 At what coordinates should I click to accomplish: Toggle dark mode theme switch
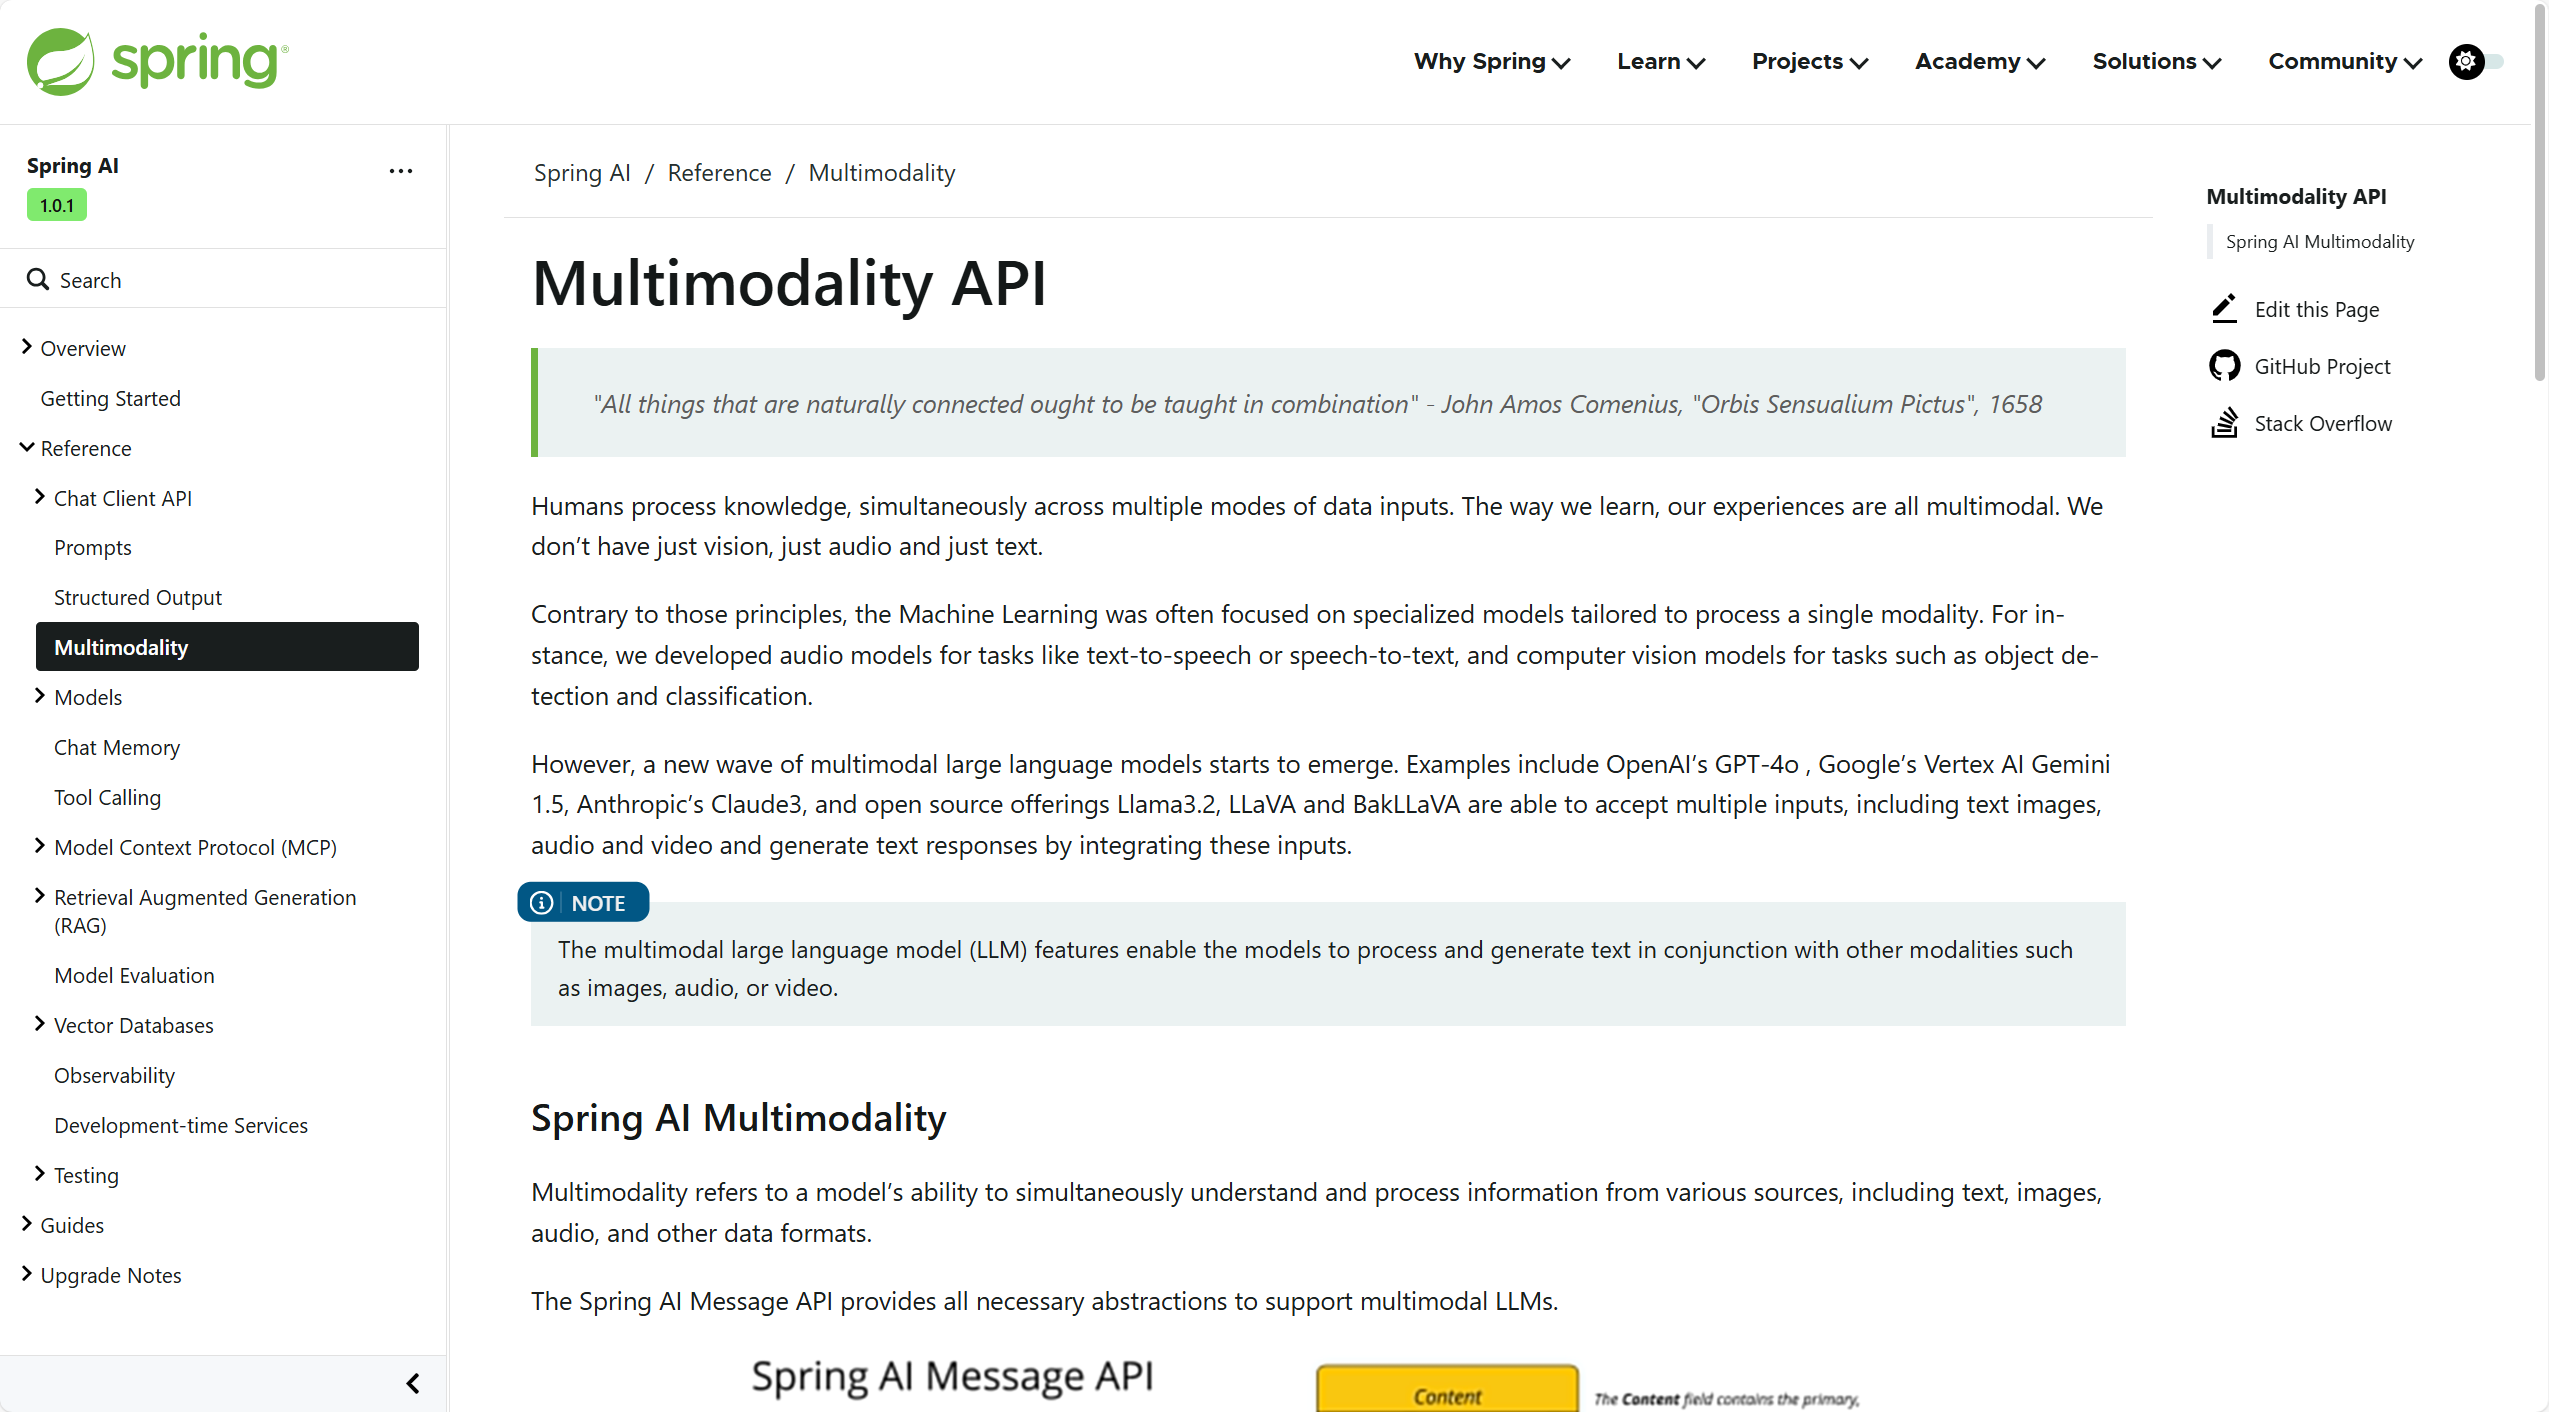(x=2475, y=62)
